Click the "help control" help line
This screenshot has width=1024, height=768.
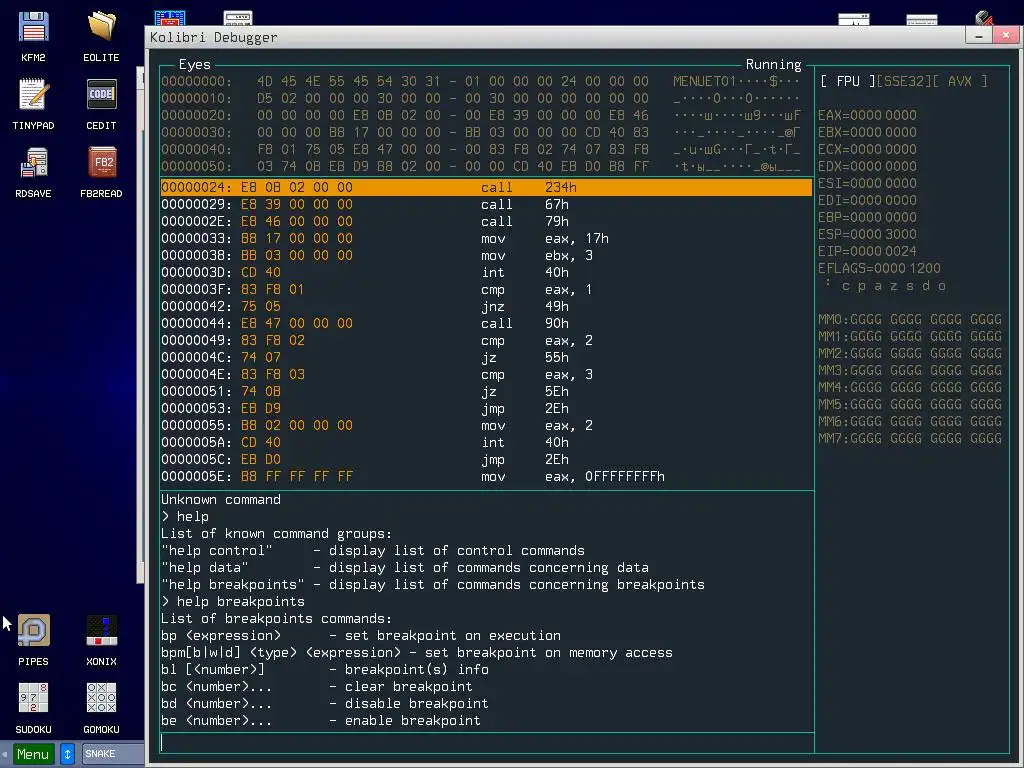click(x=373, y=551)
